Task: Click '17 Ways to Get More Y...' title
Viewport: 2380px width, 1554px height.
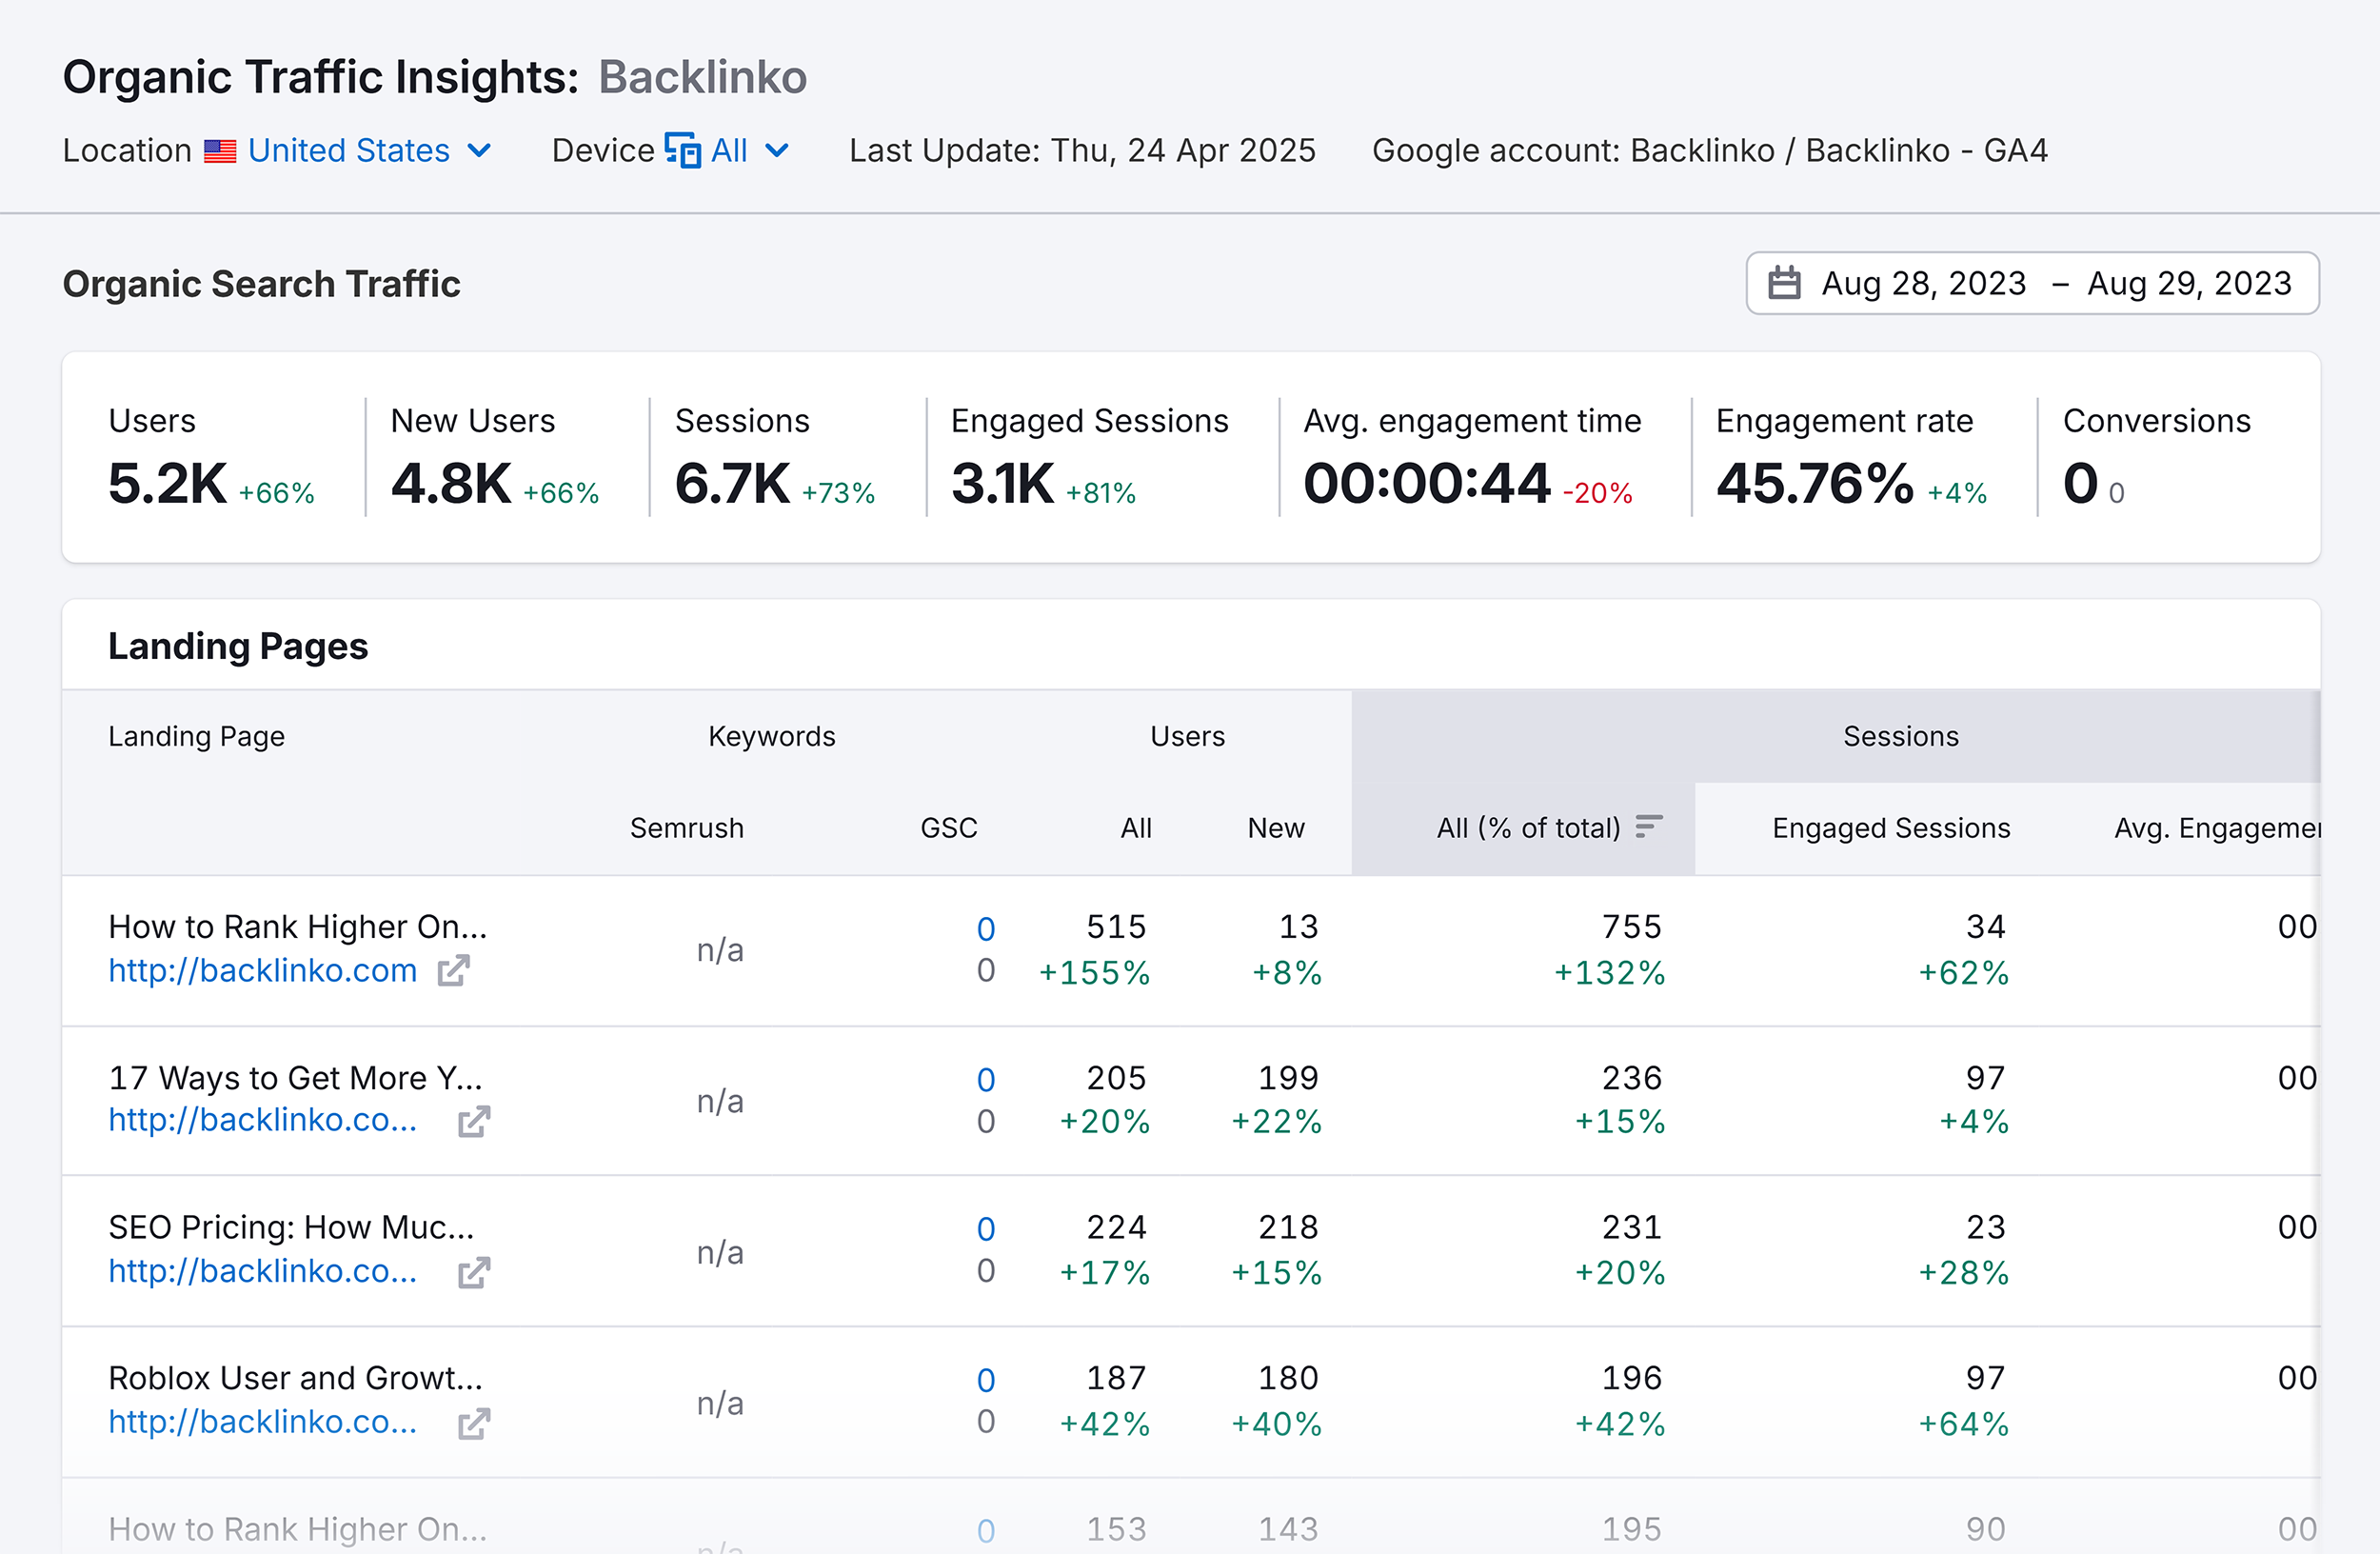Action: point(296,1078)
